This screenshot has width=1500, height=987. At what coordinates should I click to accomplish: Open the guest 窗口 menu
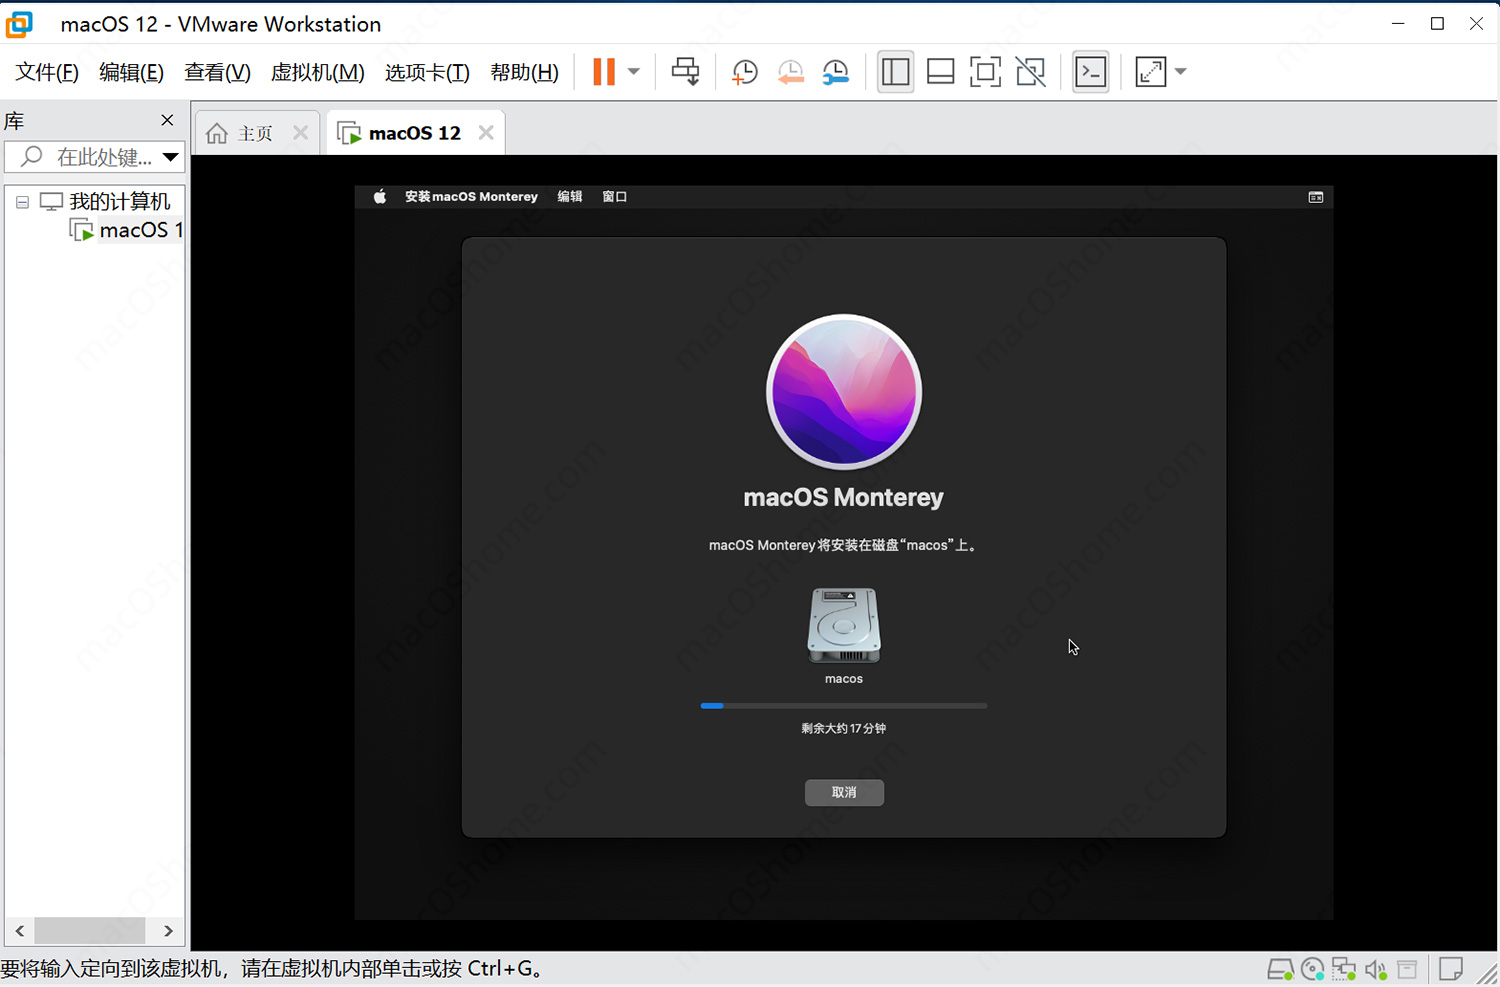point(614,197)
